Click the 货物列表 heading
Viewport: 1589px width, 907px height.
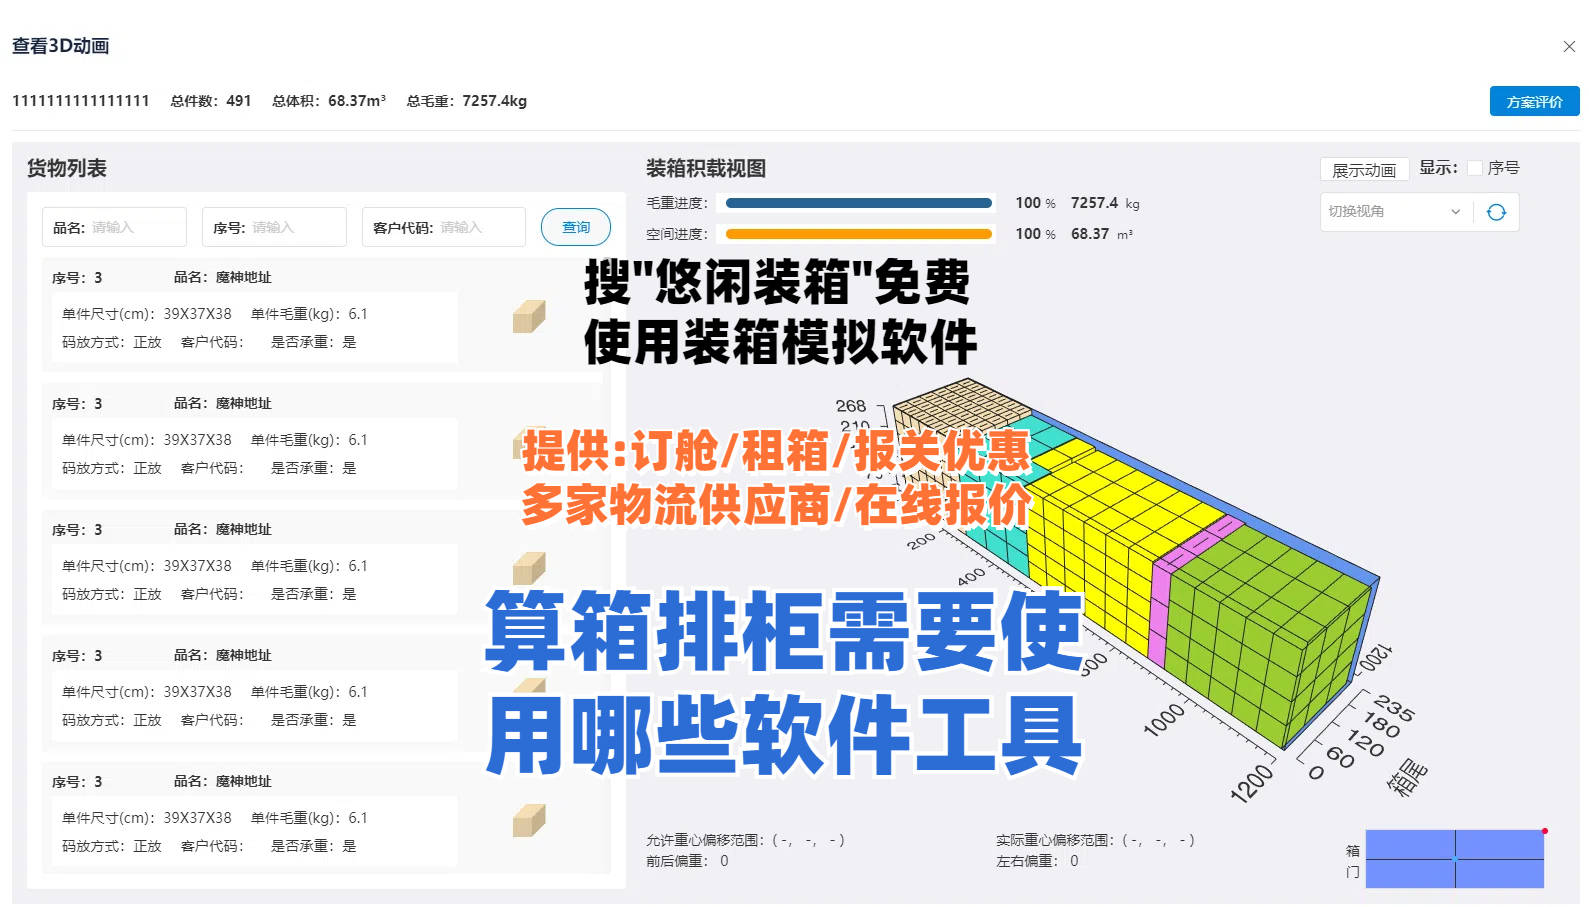67,168
